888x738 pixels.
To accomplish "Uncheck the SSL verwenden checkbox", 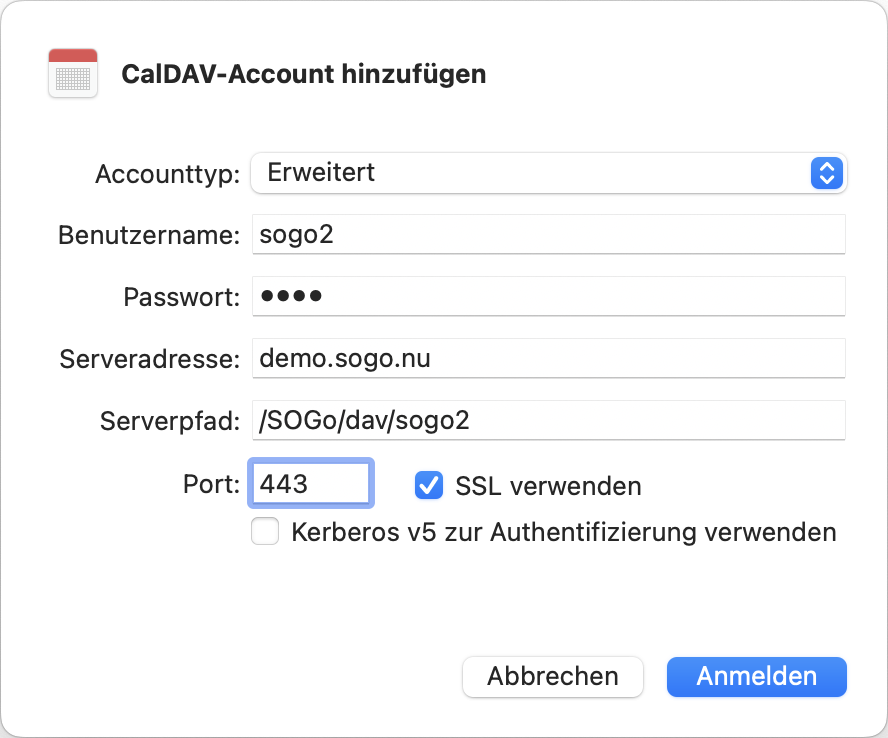I will [429, 486].
